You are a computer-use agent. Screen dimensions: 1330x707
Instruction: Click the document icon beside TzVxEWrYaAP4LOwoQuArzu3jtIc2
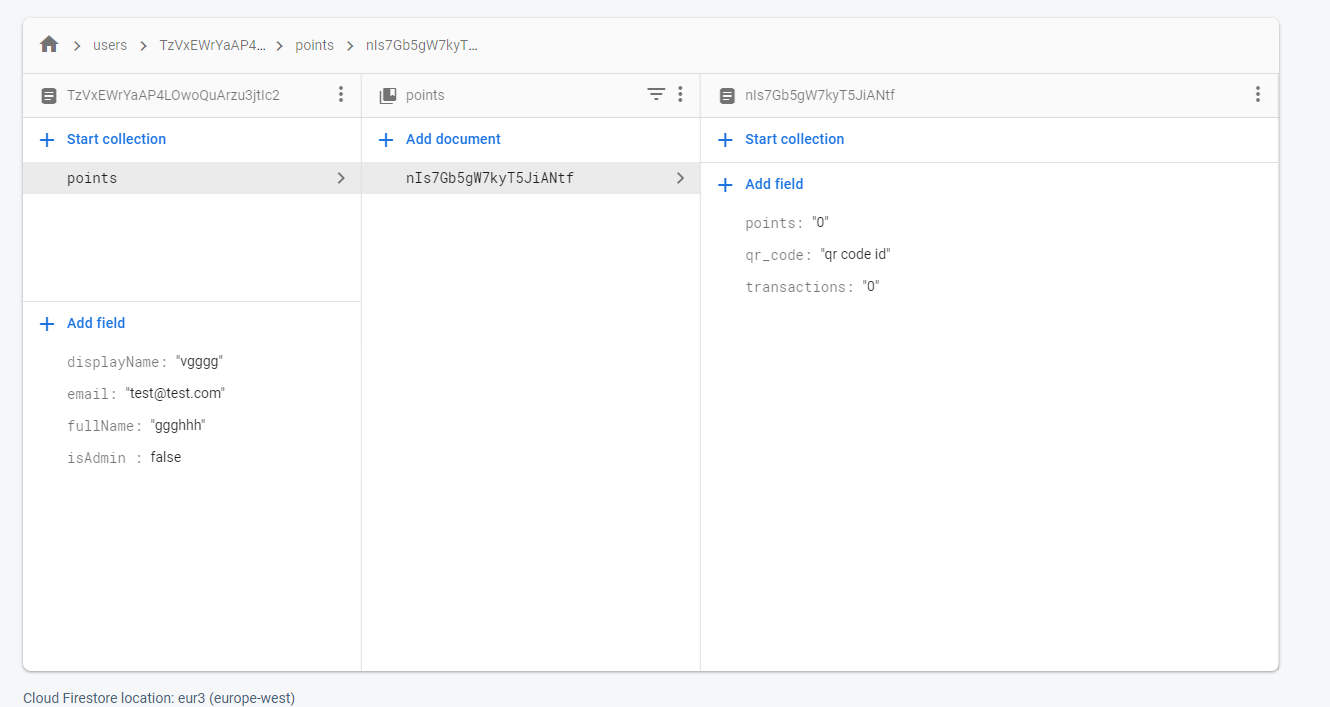(x=49, y=96)
